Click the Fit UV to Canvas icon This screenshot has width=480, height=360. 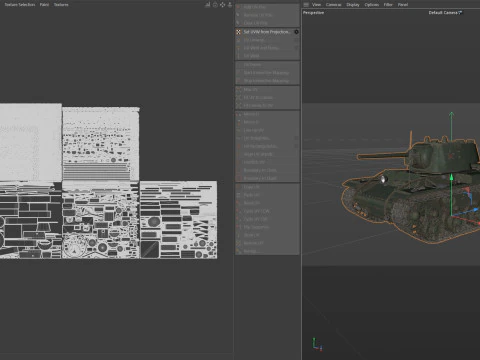coord(239,98)
